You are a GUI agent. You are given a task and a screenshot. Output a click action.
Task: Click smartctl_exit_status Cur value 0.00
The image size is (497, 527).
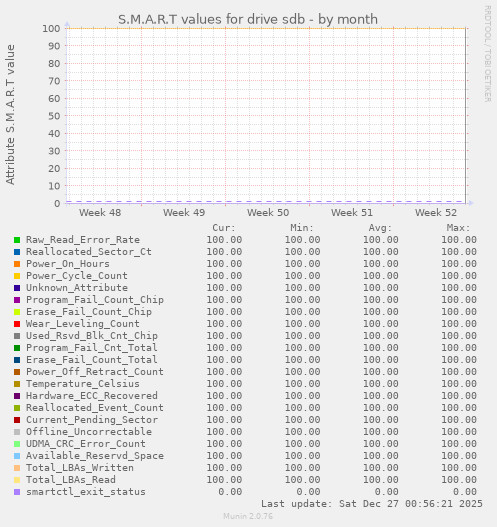pyautogui.click(x=230, y=492)
